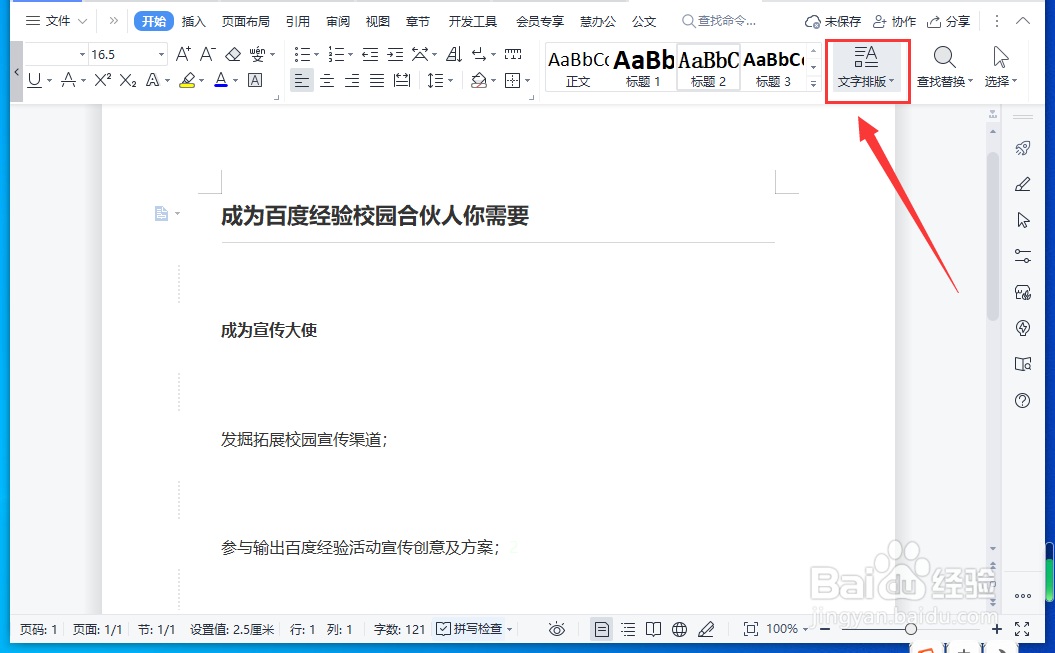Apply the 标题 1 heading style
This screenshot has height=653, width=1055.
click(x=643, y=68)
